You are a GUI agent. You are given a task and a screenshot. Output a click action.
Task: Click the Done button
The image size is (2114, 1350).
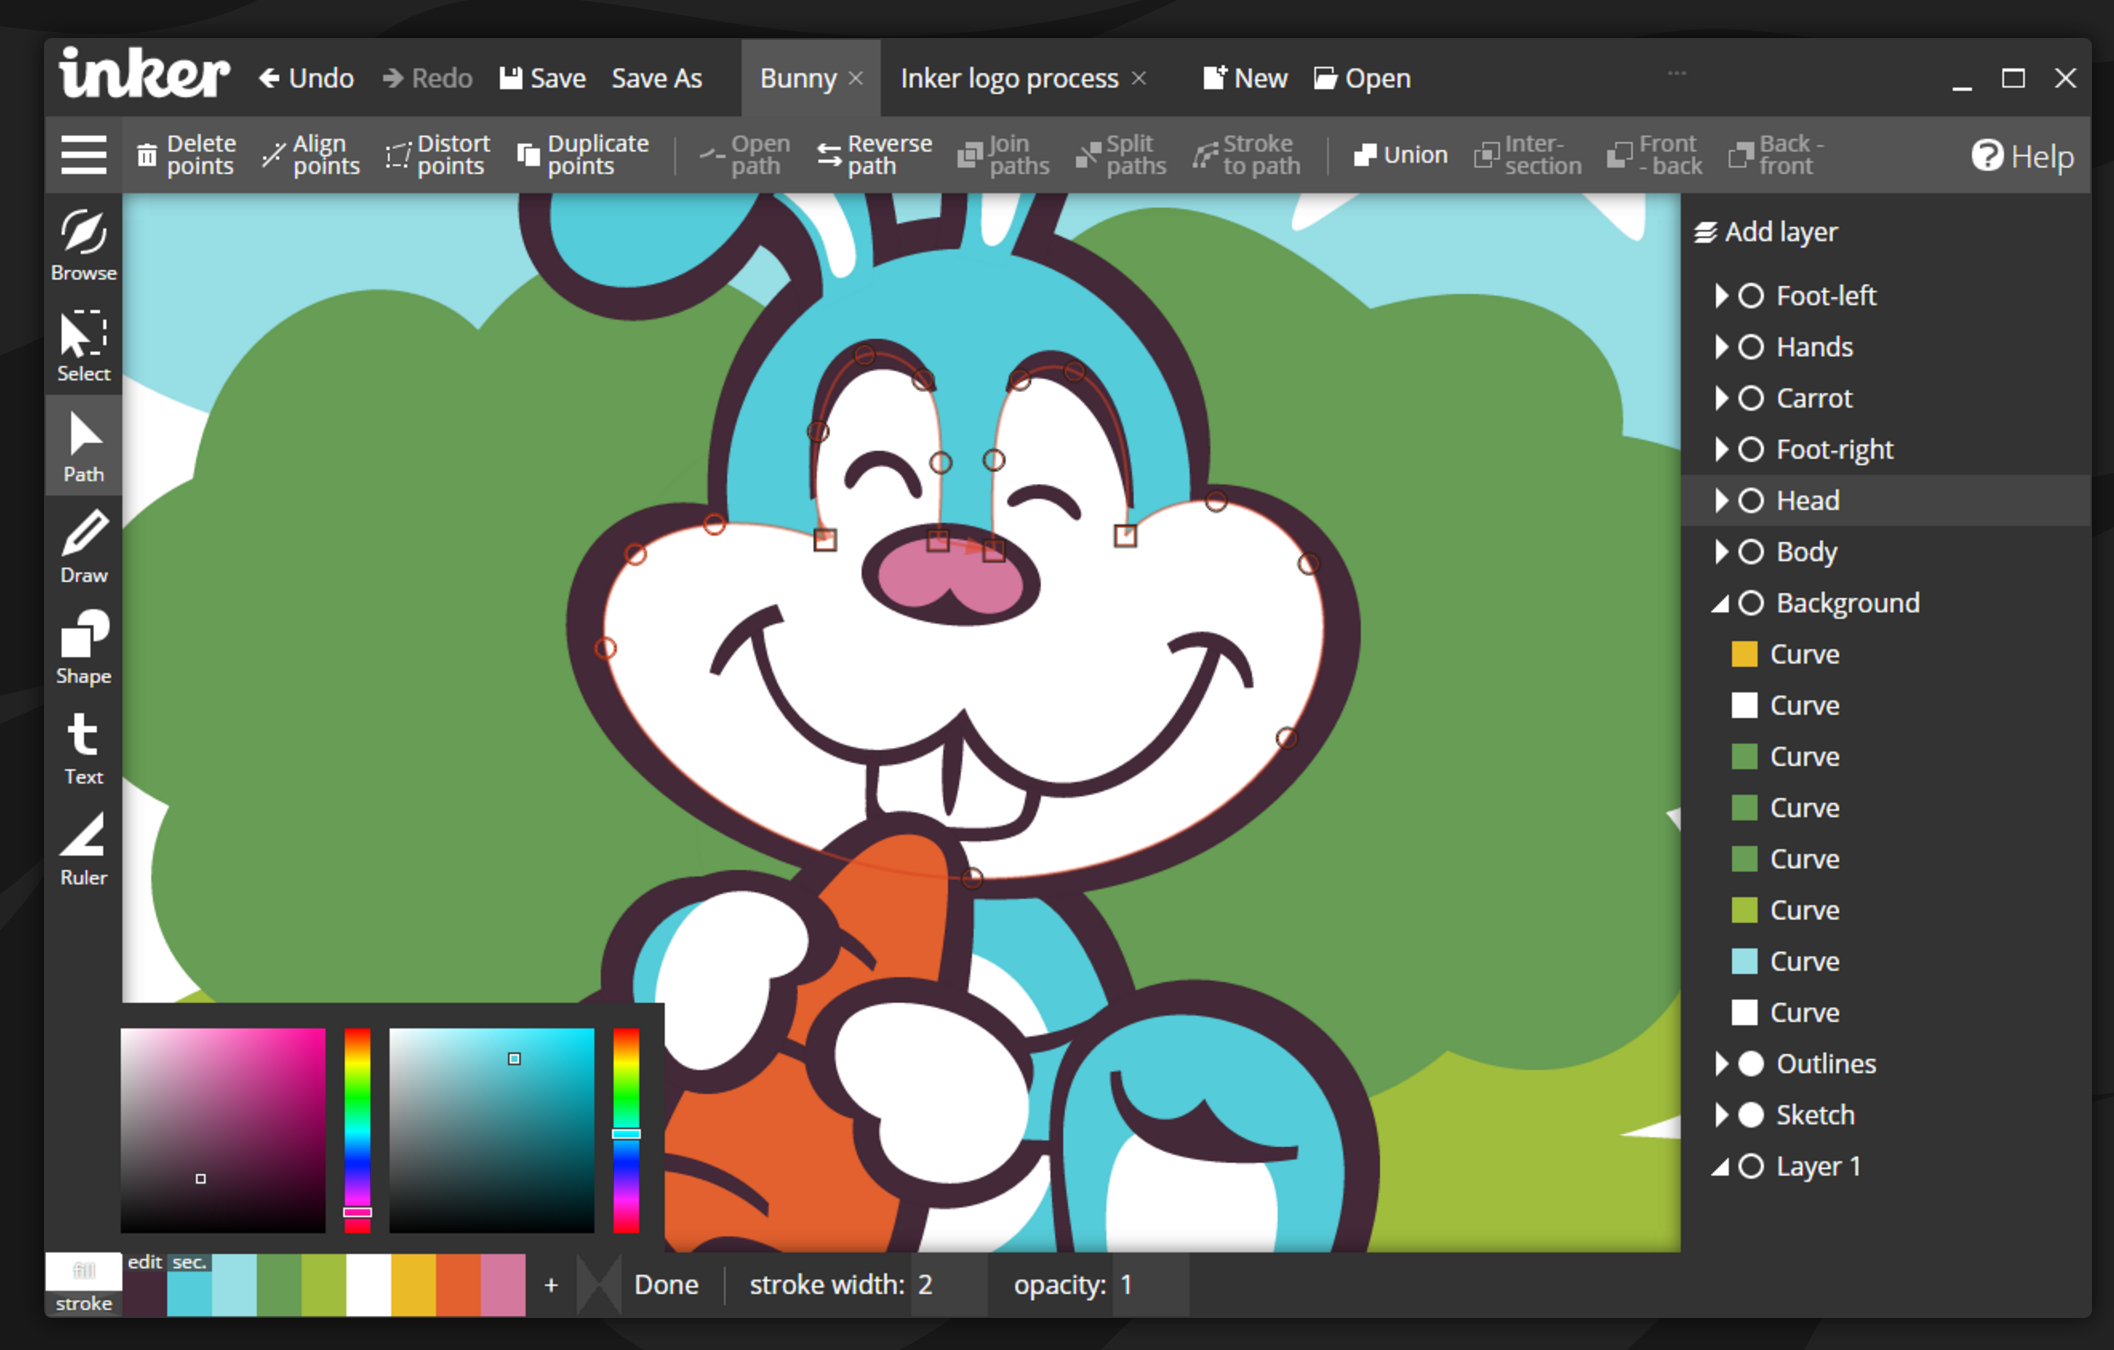click(665, 1284)
